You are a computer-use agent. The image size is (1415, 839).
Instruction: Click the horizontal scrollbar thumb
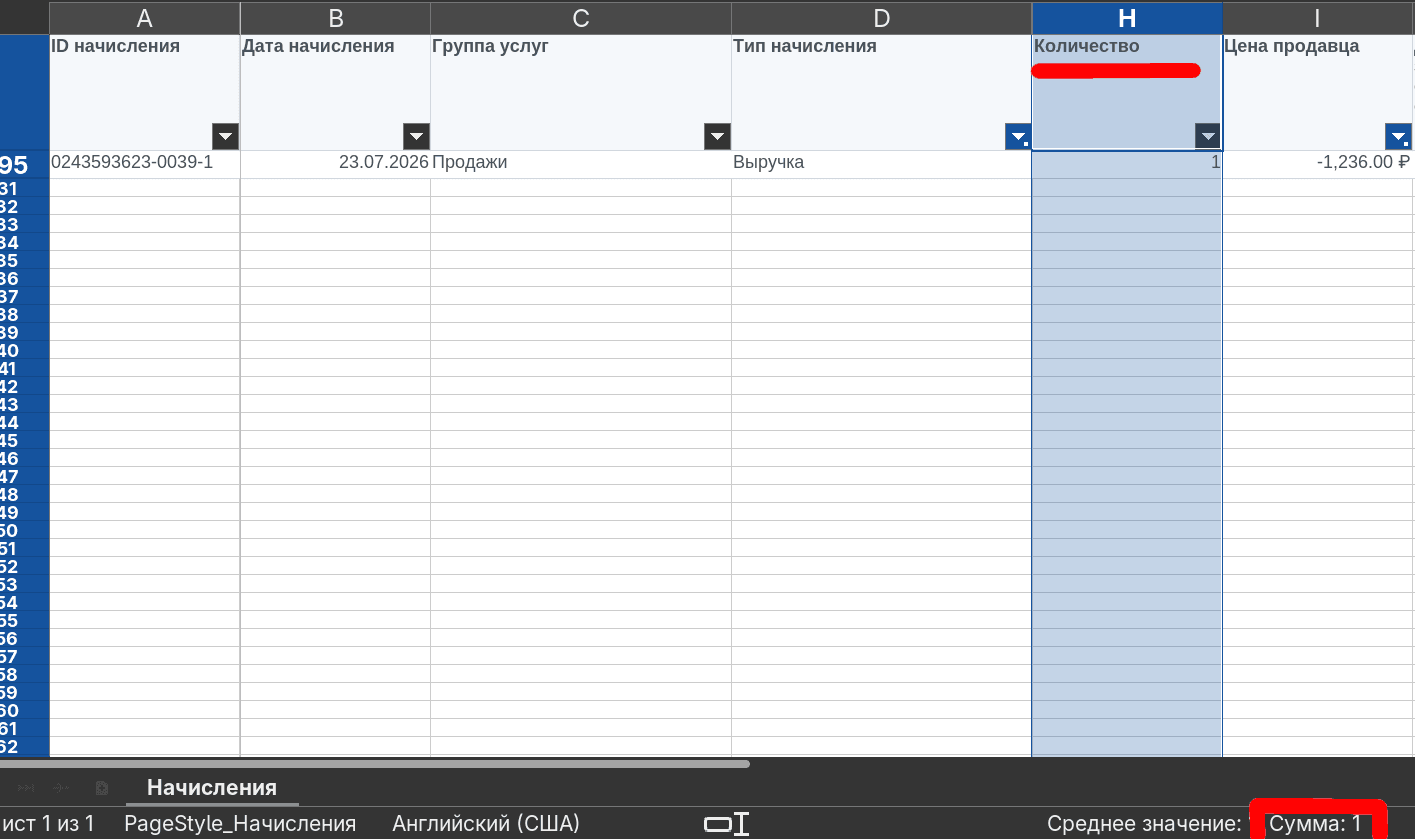pyautogui.click(x=375, y=764)
